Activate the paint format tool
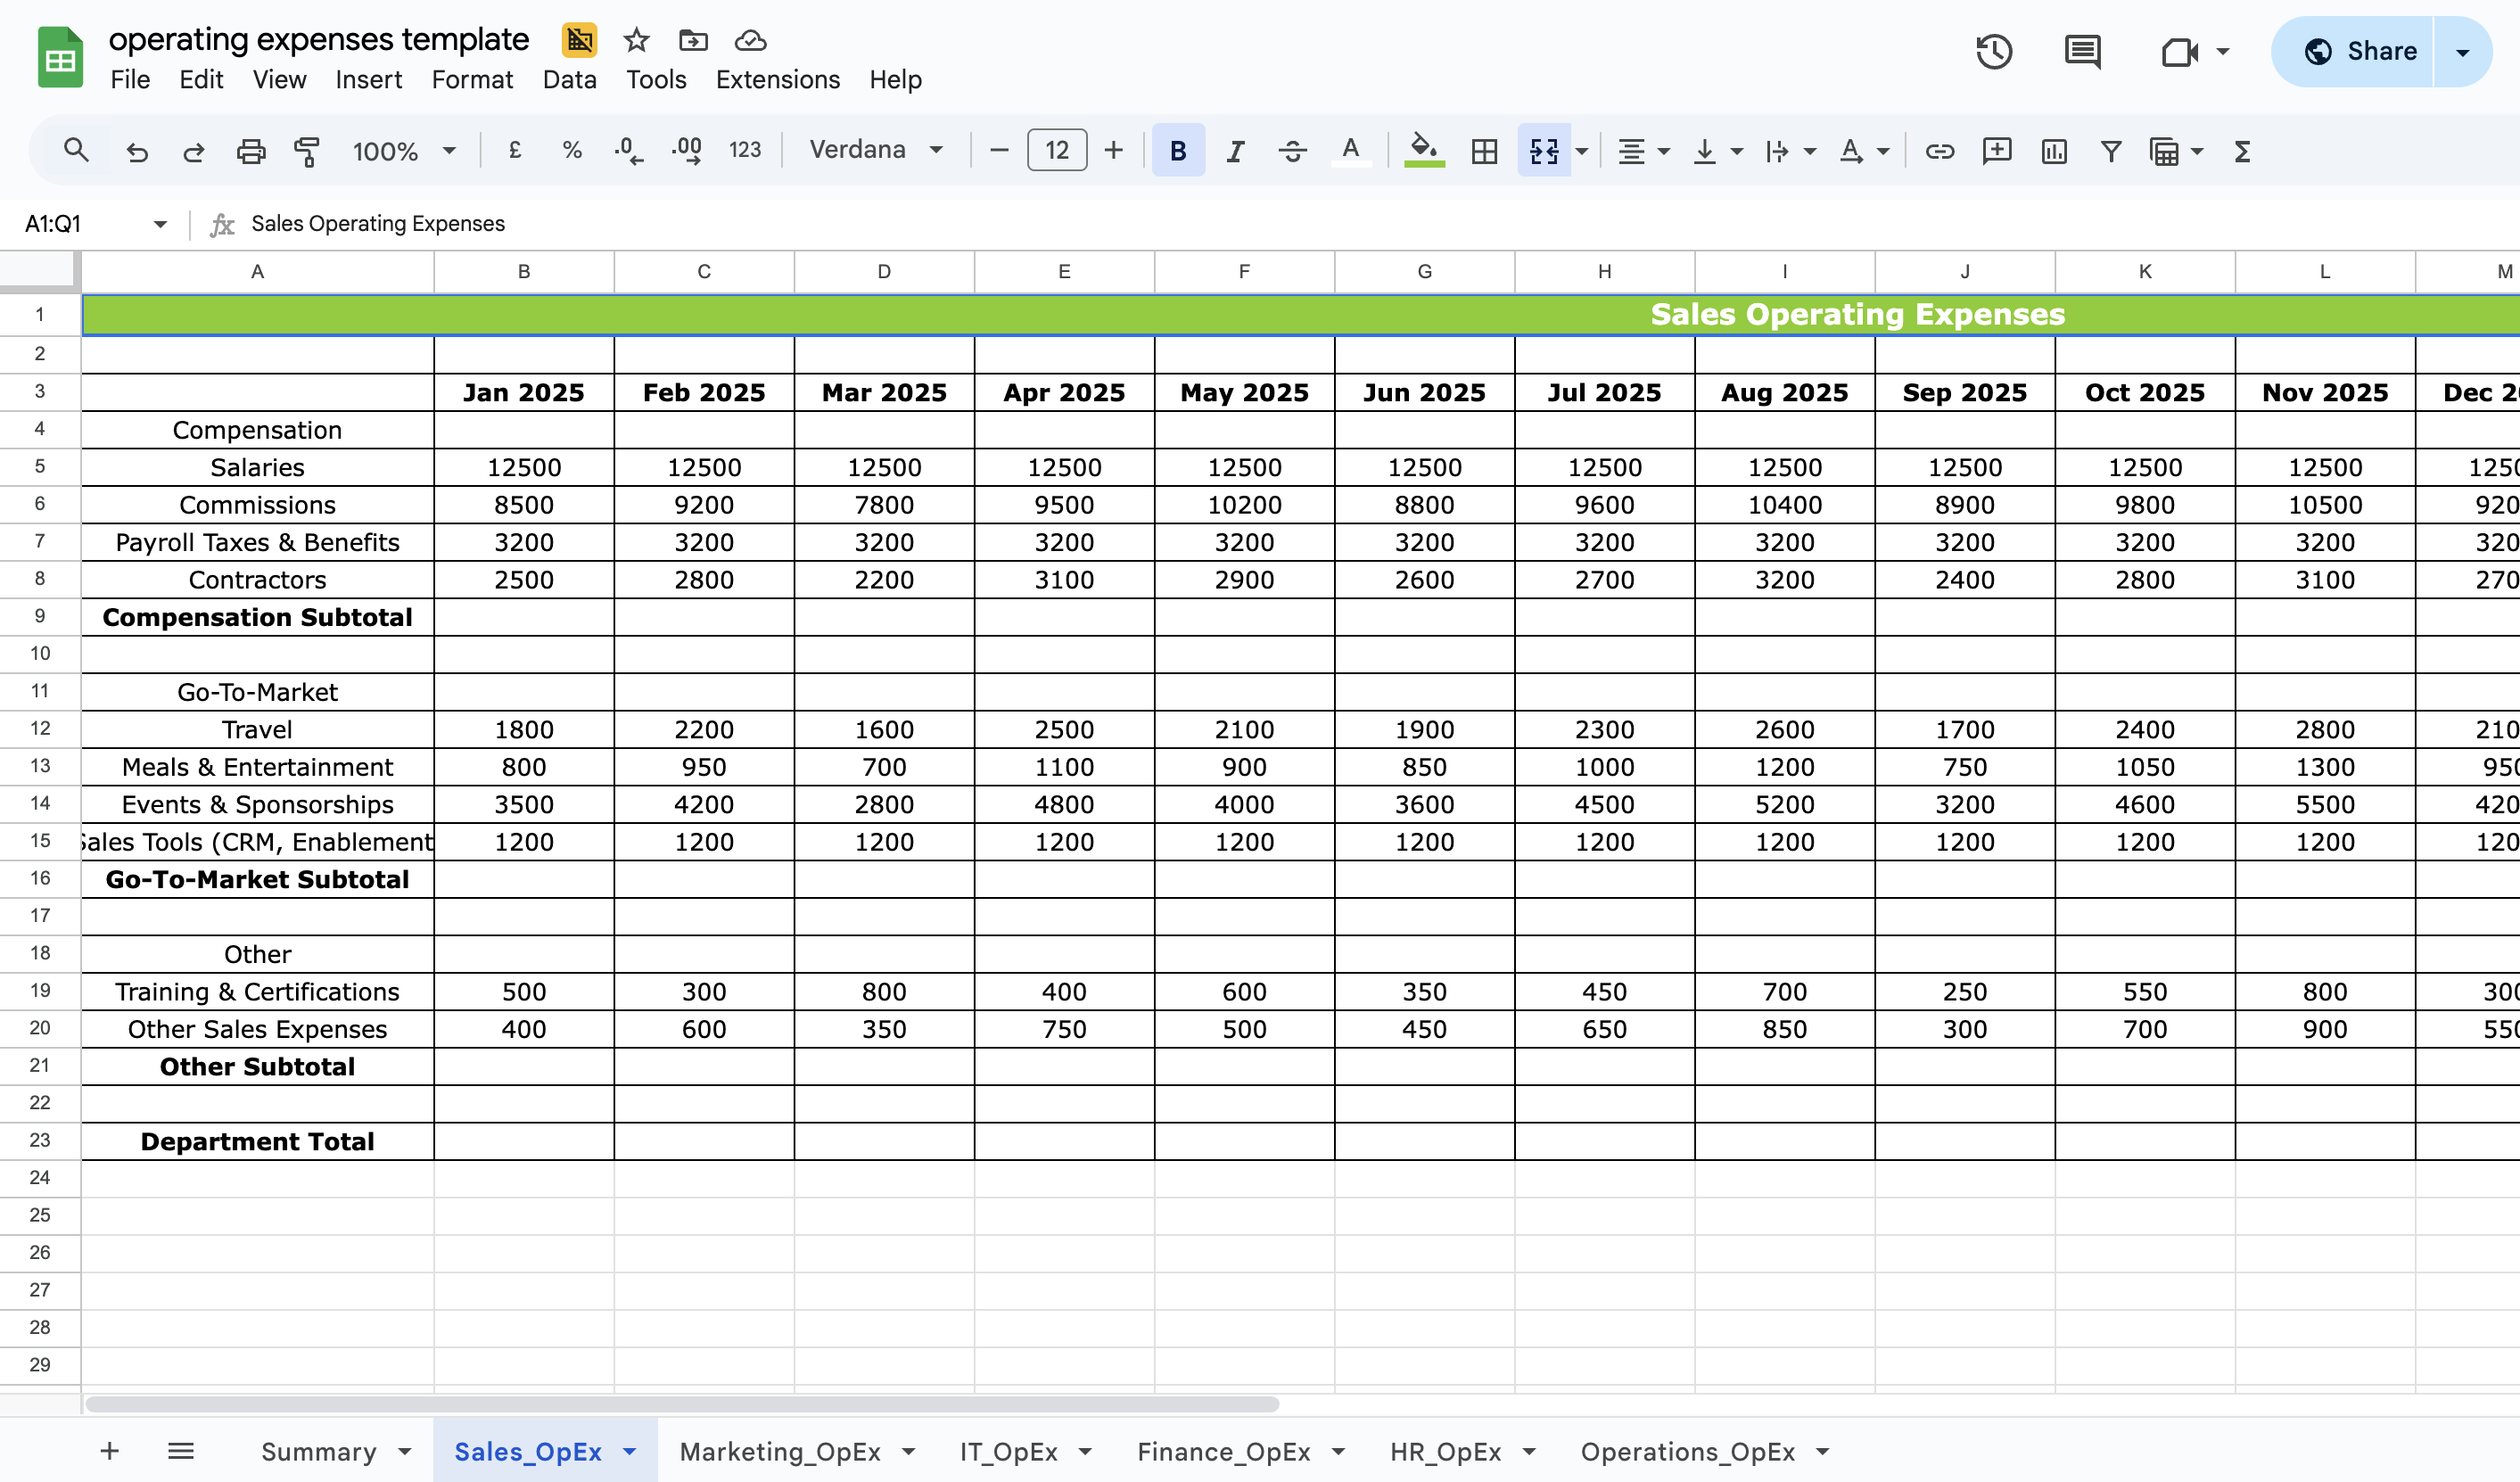The image size is (2520, 1482). [x=308, y=151]
